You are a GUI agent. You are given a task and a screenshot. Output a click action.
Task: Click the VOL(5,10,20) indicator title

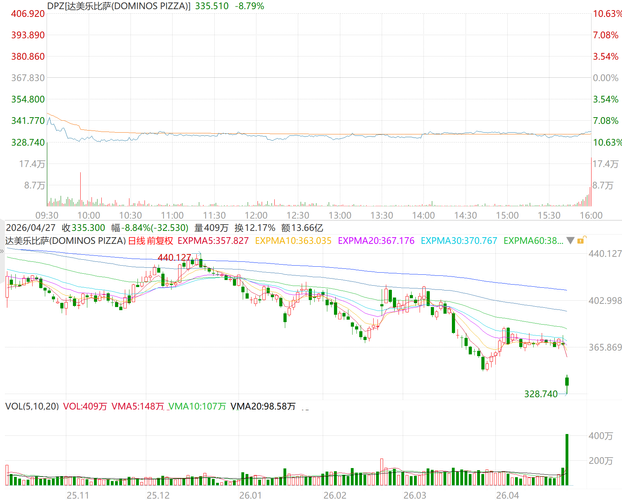[32, 406]
